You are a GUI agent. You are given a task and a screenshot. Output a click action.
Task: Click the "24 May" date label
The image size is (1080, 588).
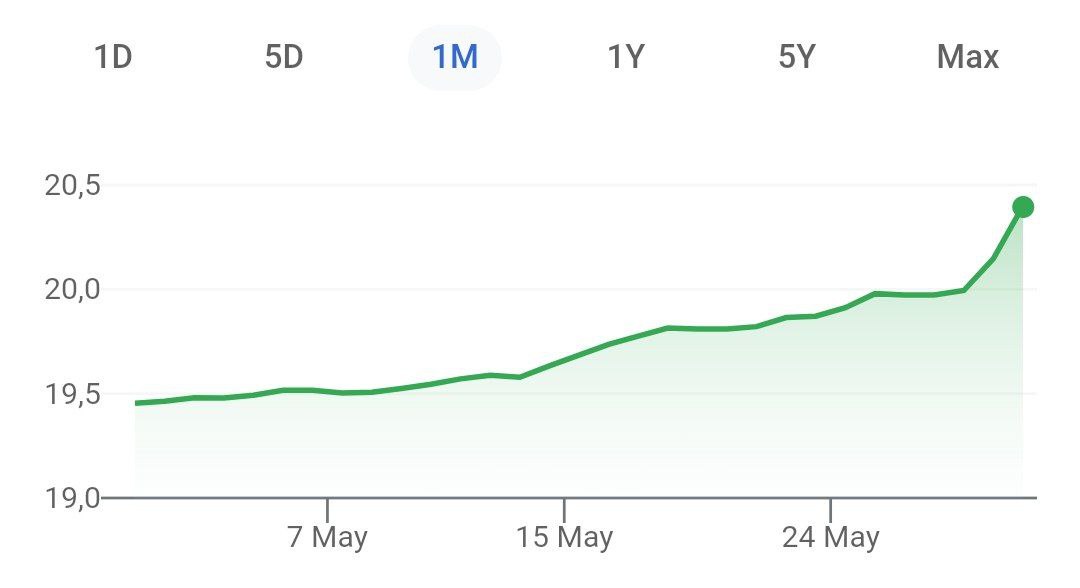pos(830,538)
